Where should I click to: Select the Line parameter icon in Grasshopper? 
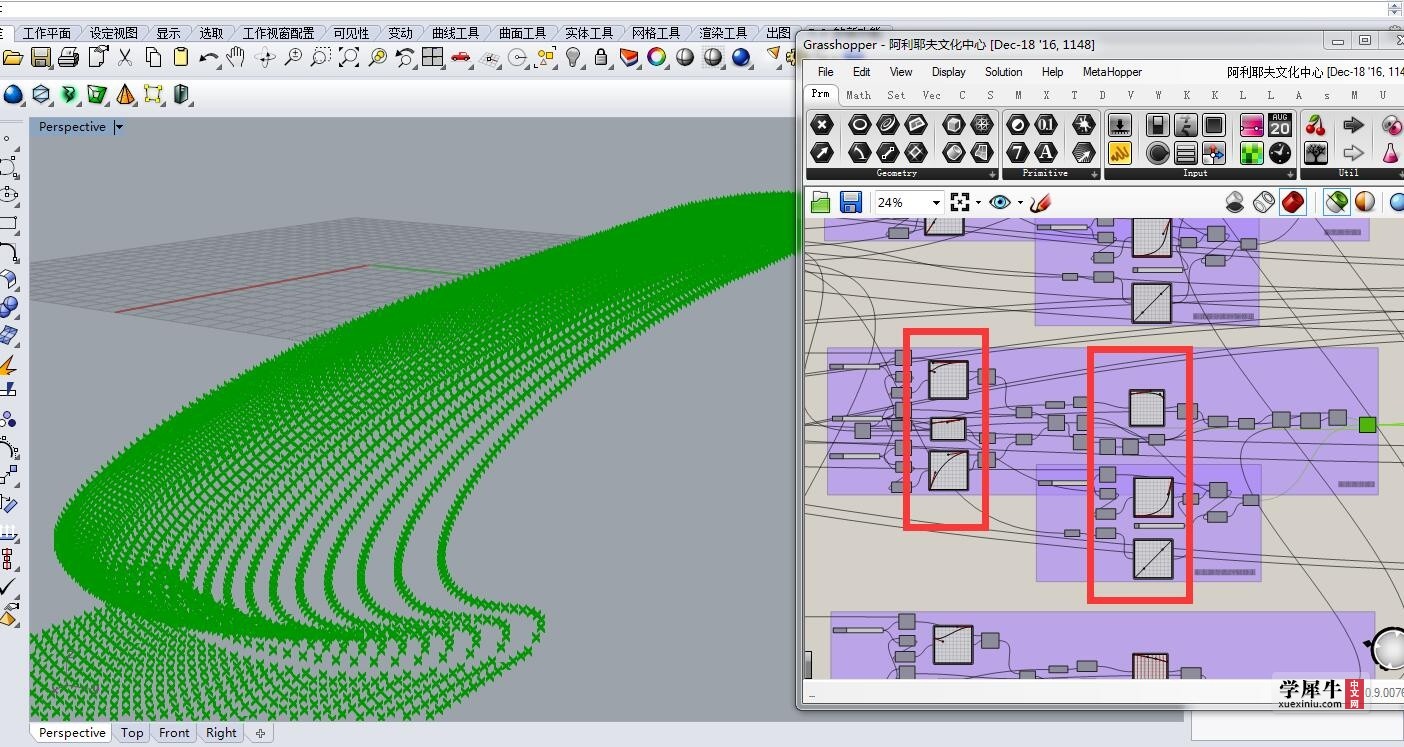click(x=887, y=152)
